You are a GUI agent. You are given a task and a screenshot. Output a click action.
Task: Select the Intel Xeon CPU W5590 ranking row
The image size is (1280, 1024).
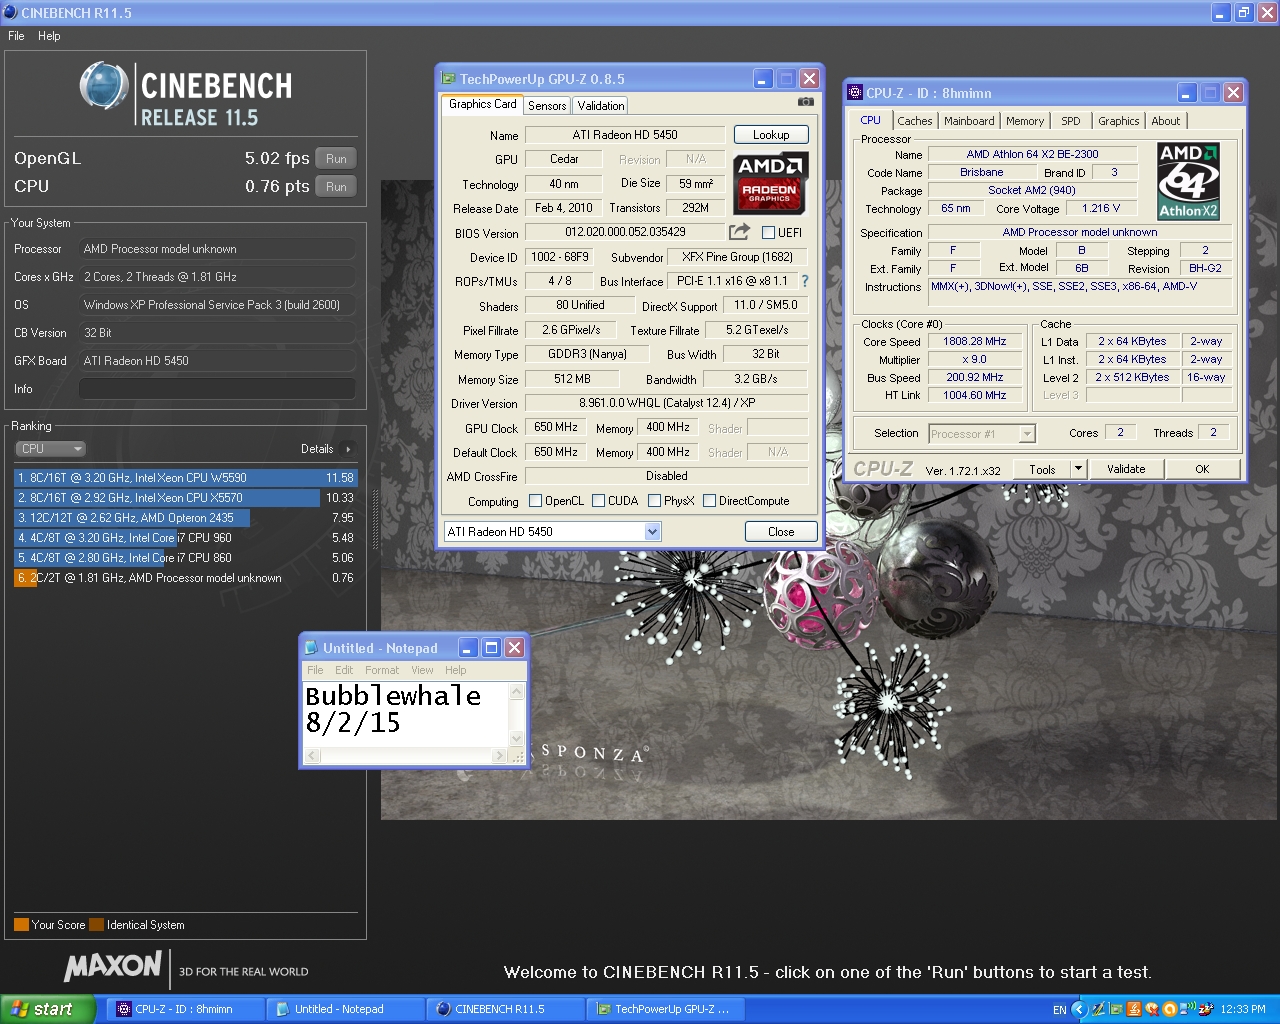186,478
